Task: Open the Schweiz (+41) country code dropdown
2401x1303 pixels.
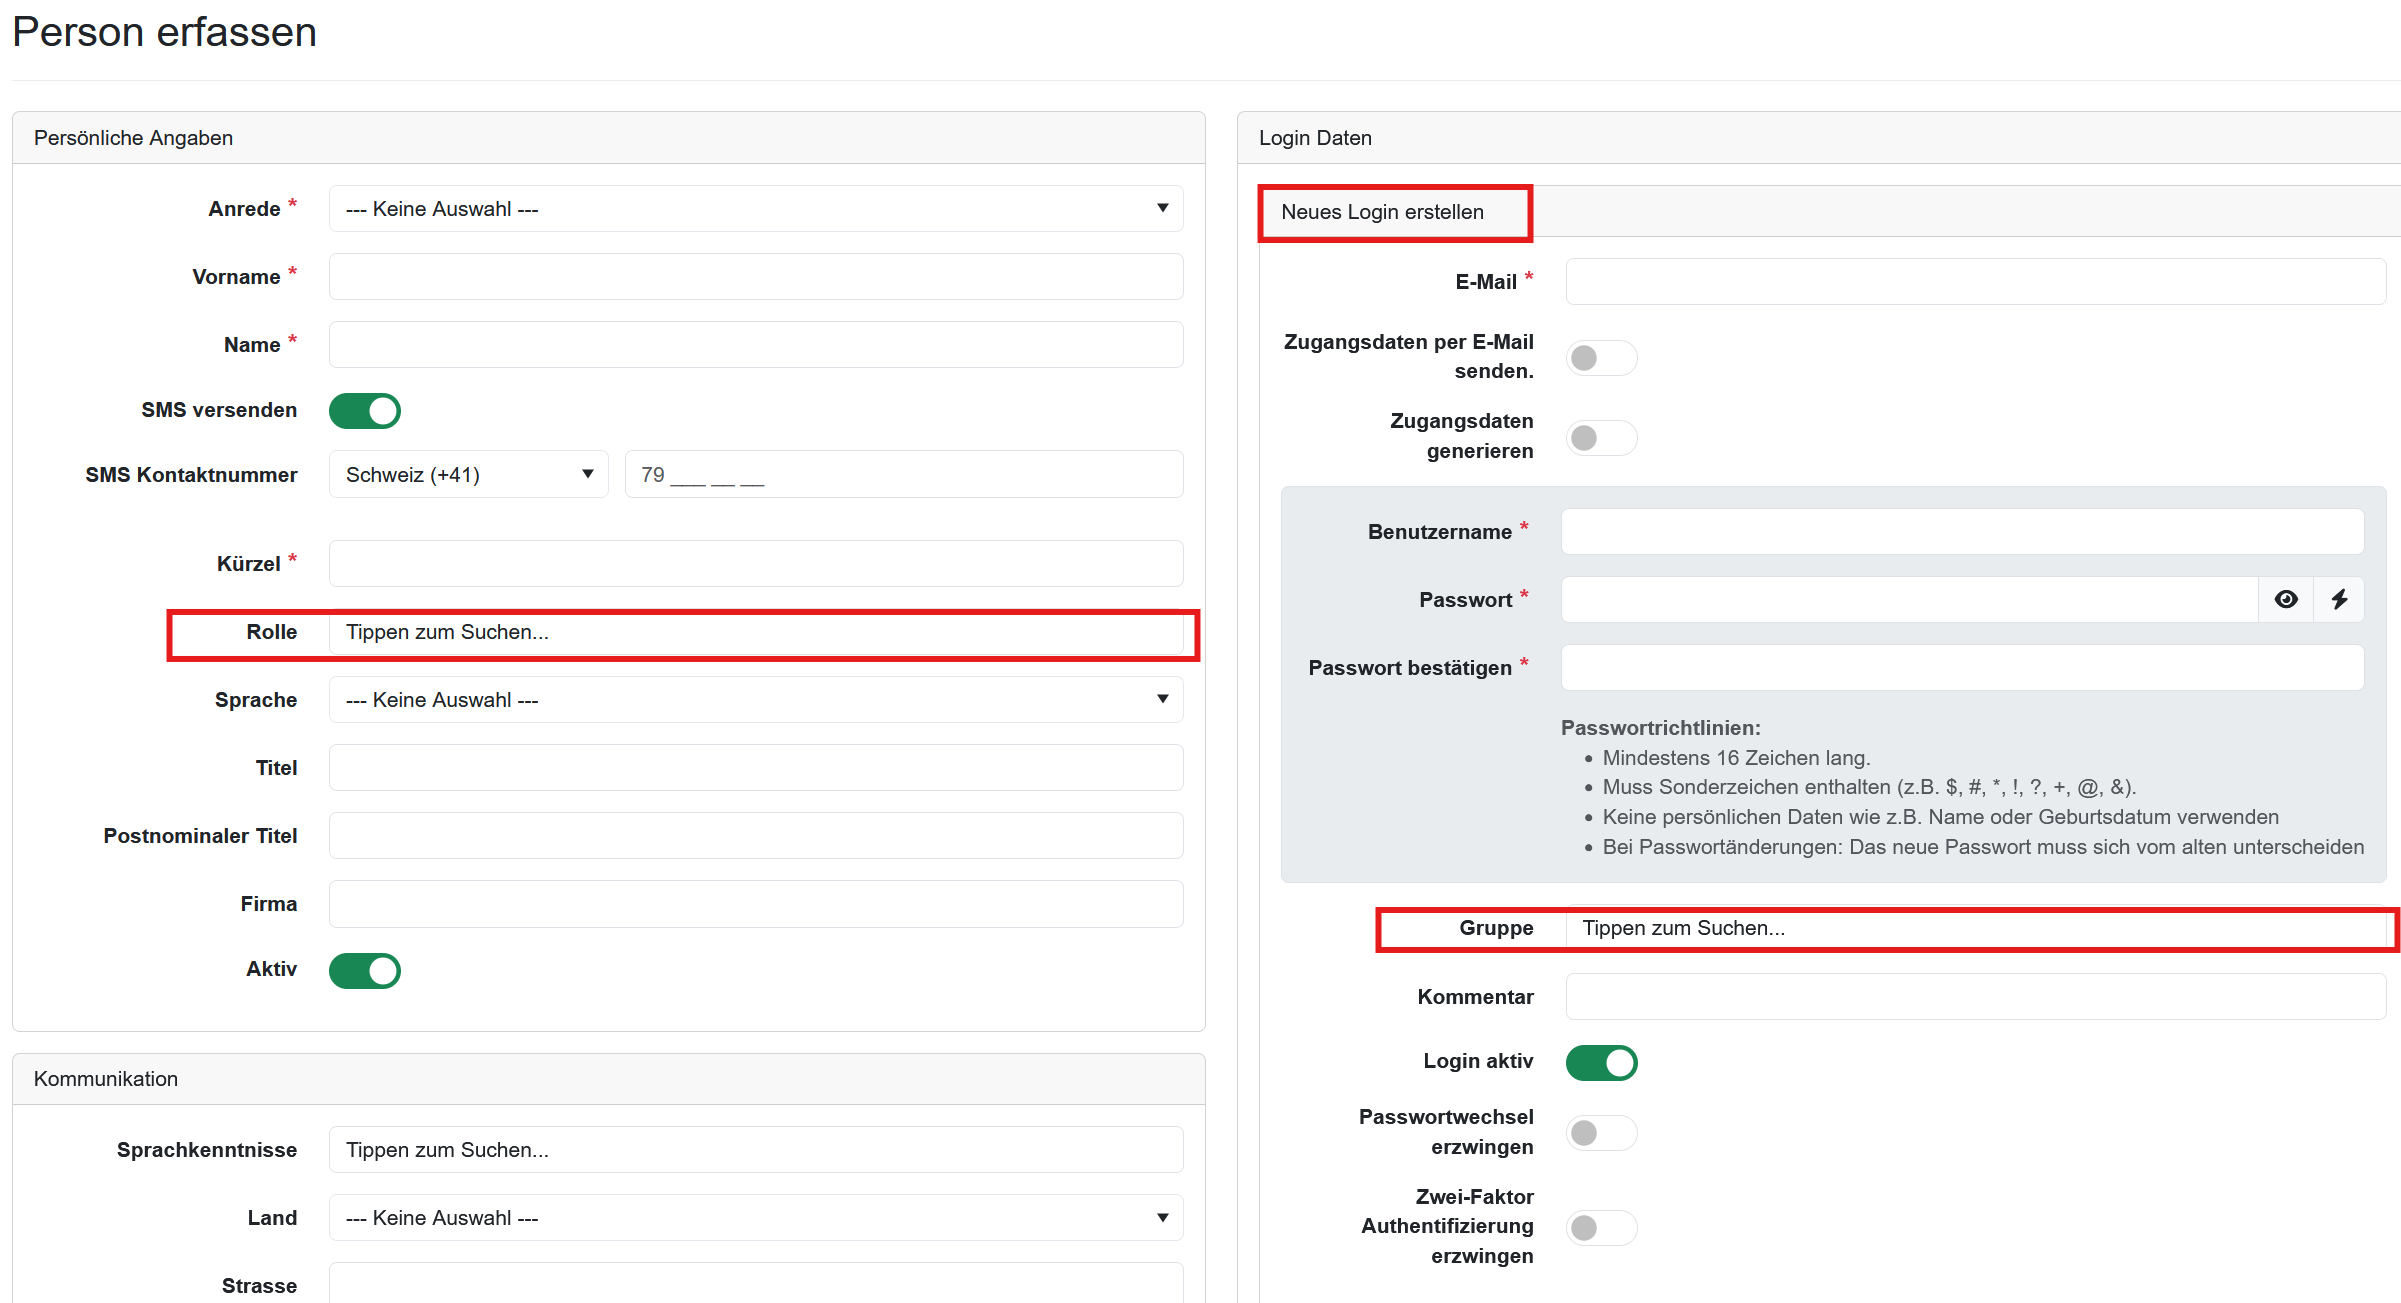Action: 468,475
